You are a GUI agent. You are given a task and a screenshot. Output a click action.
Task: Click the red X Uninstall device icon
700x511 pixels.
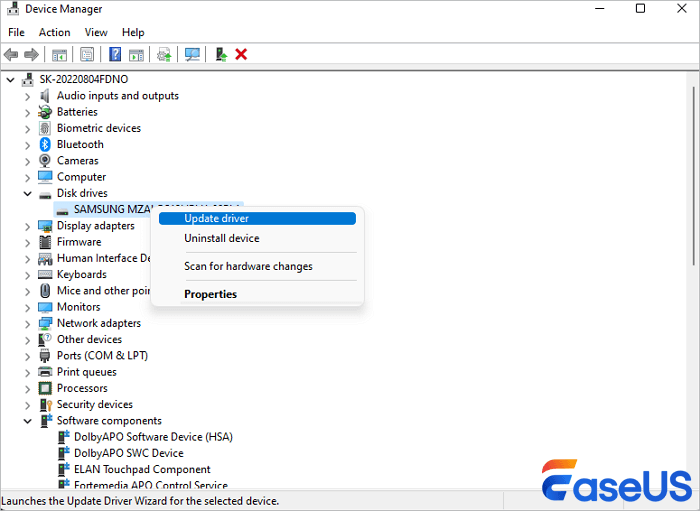pos(241,54)
